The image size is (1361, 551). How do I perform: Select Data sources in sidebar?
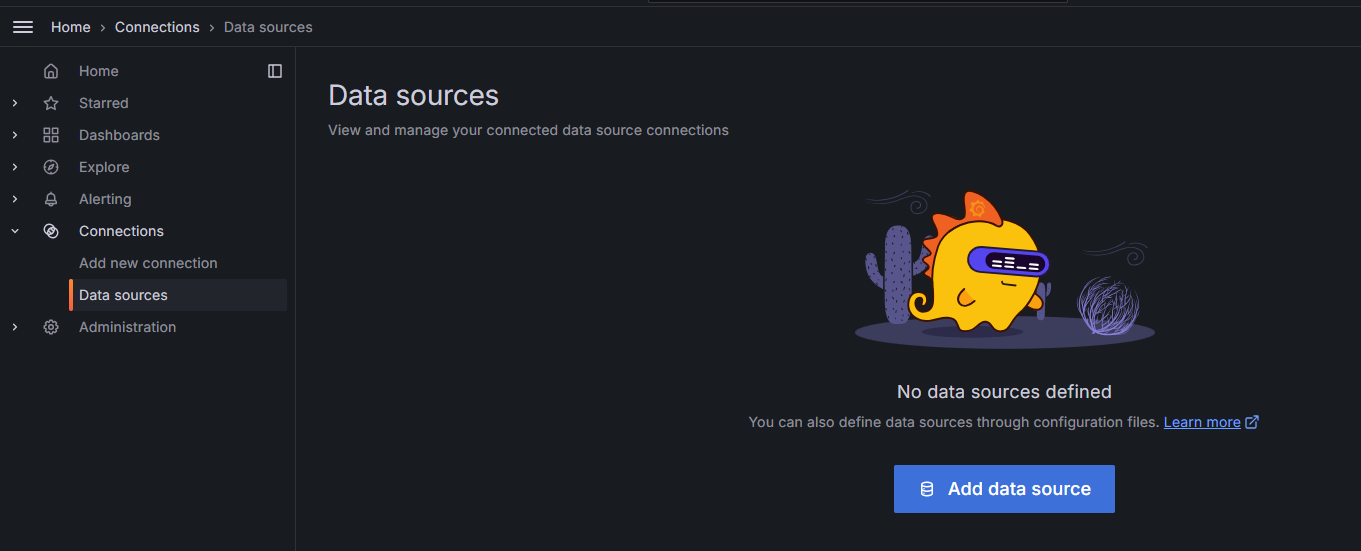123,295
